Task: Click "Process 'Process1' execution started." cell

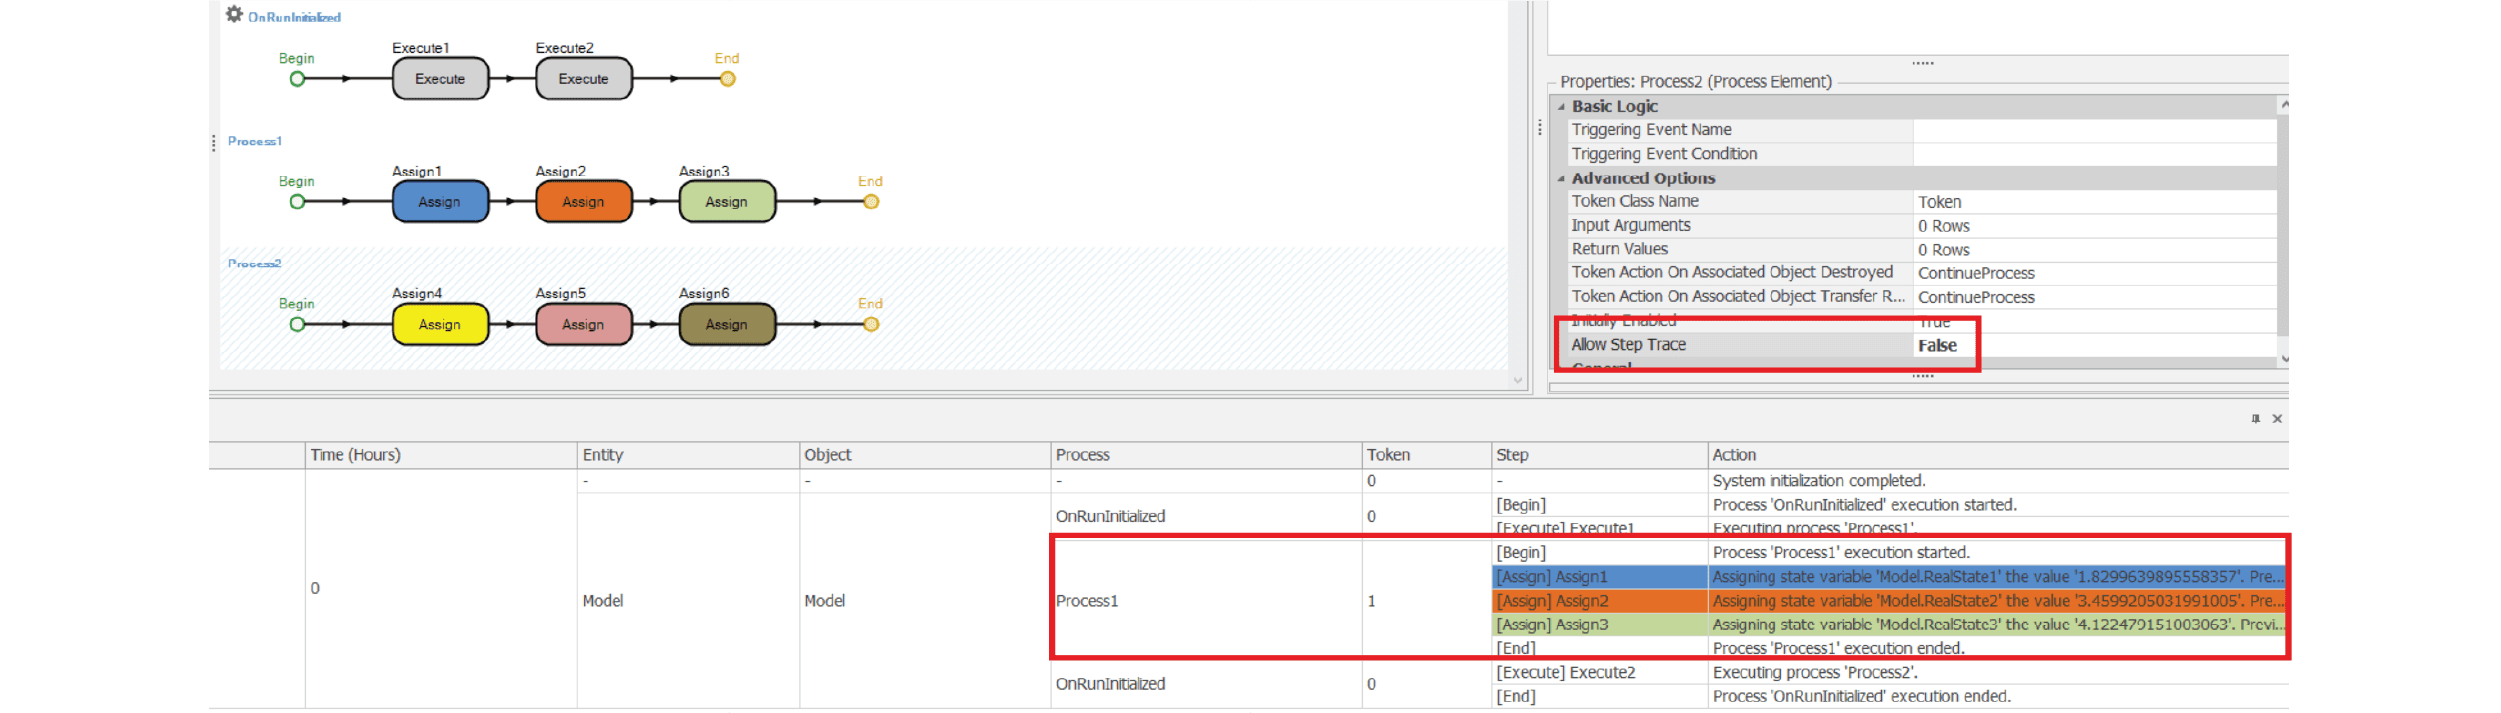Action: point(1998,553)
